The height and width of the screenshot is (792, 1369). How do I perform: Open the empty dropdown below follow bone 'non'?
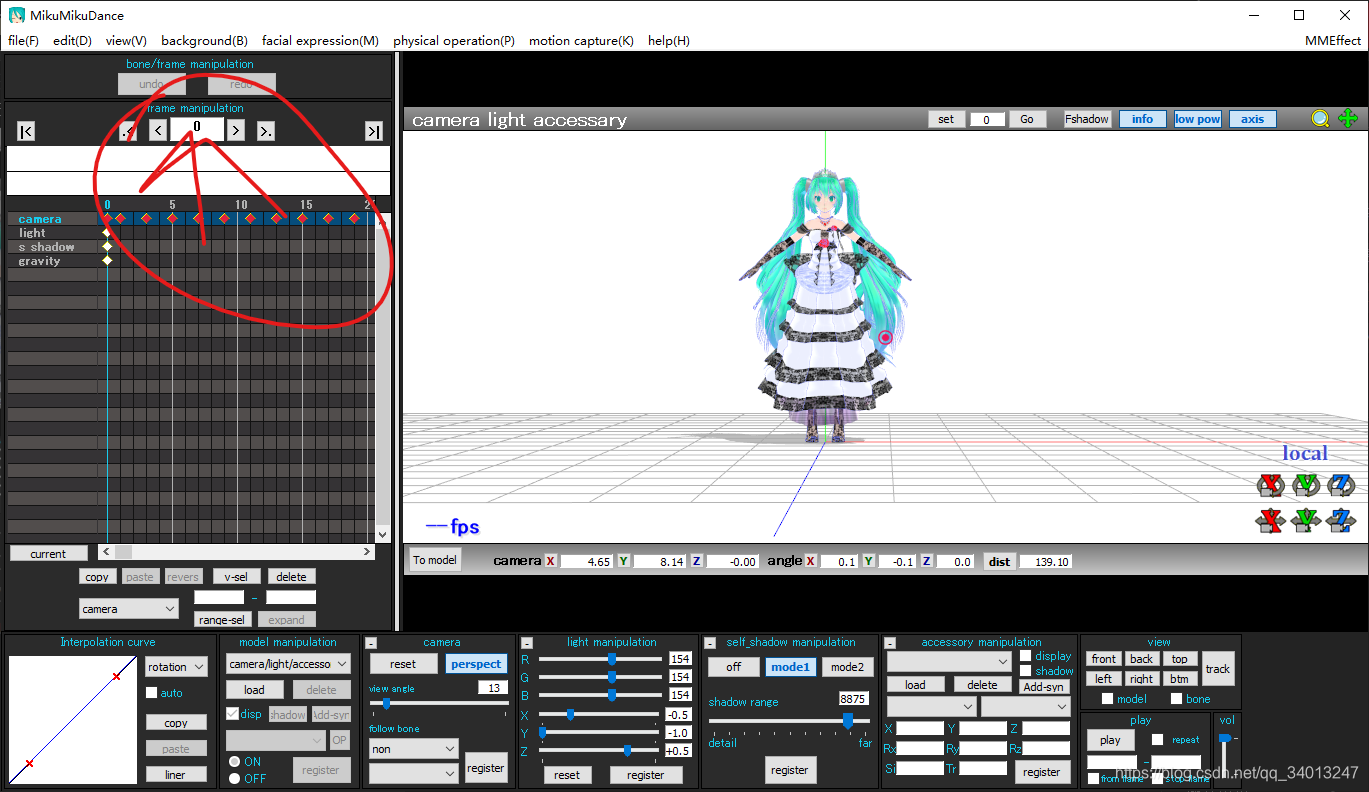(x=413, y=773)
